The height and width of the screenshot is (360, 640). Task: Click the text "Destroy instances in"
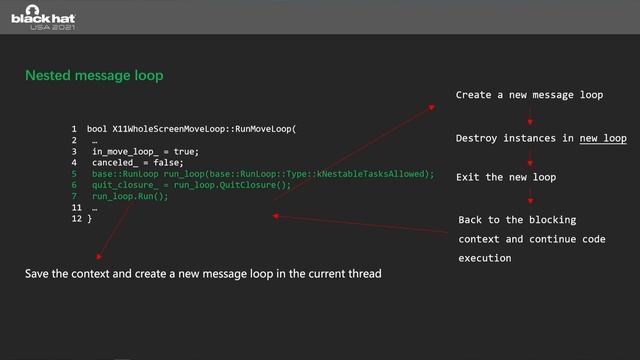coord(515,138)
